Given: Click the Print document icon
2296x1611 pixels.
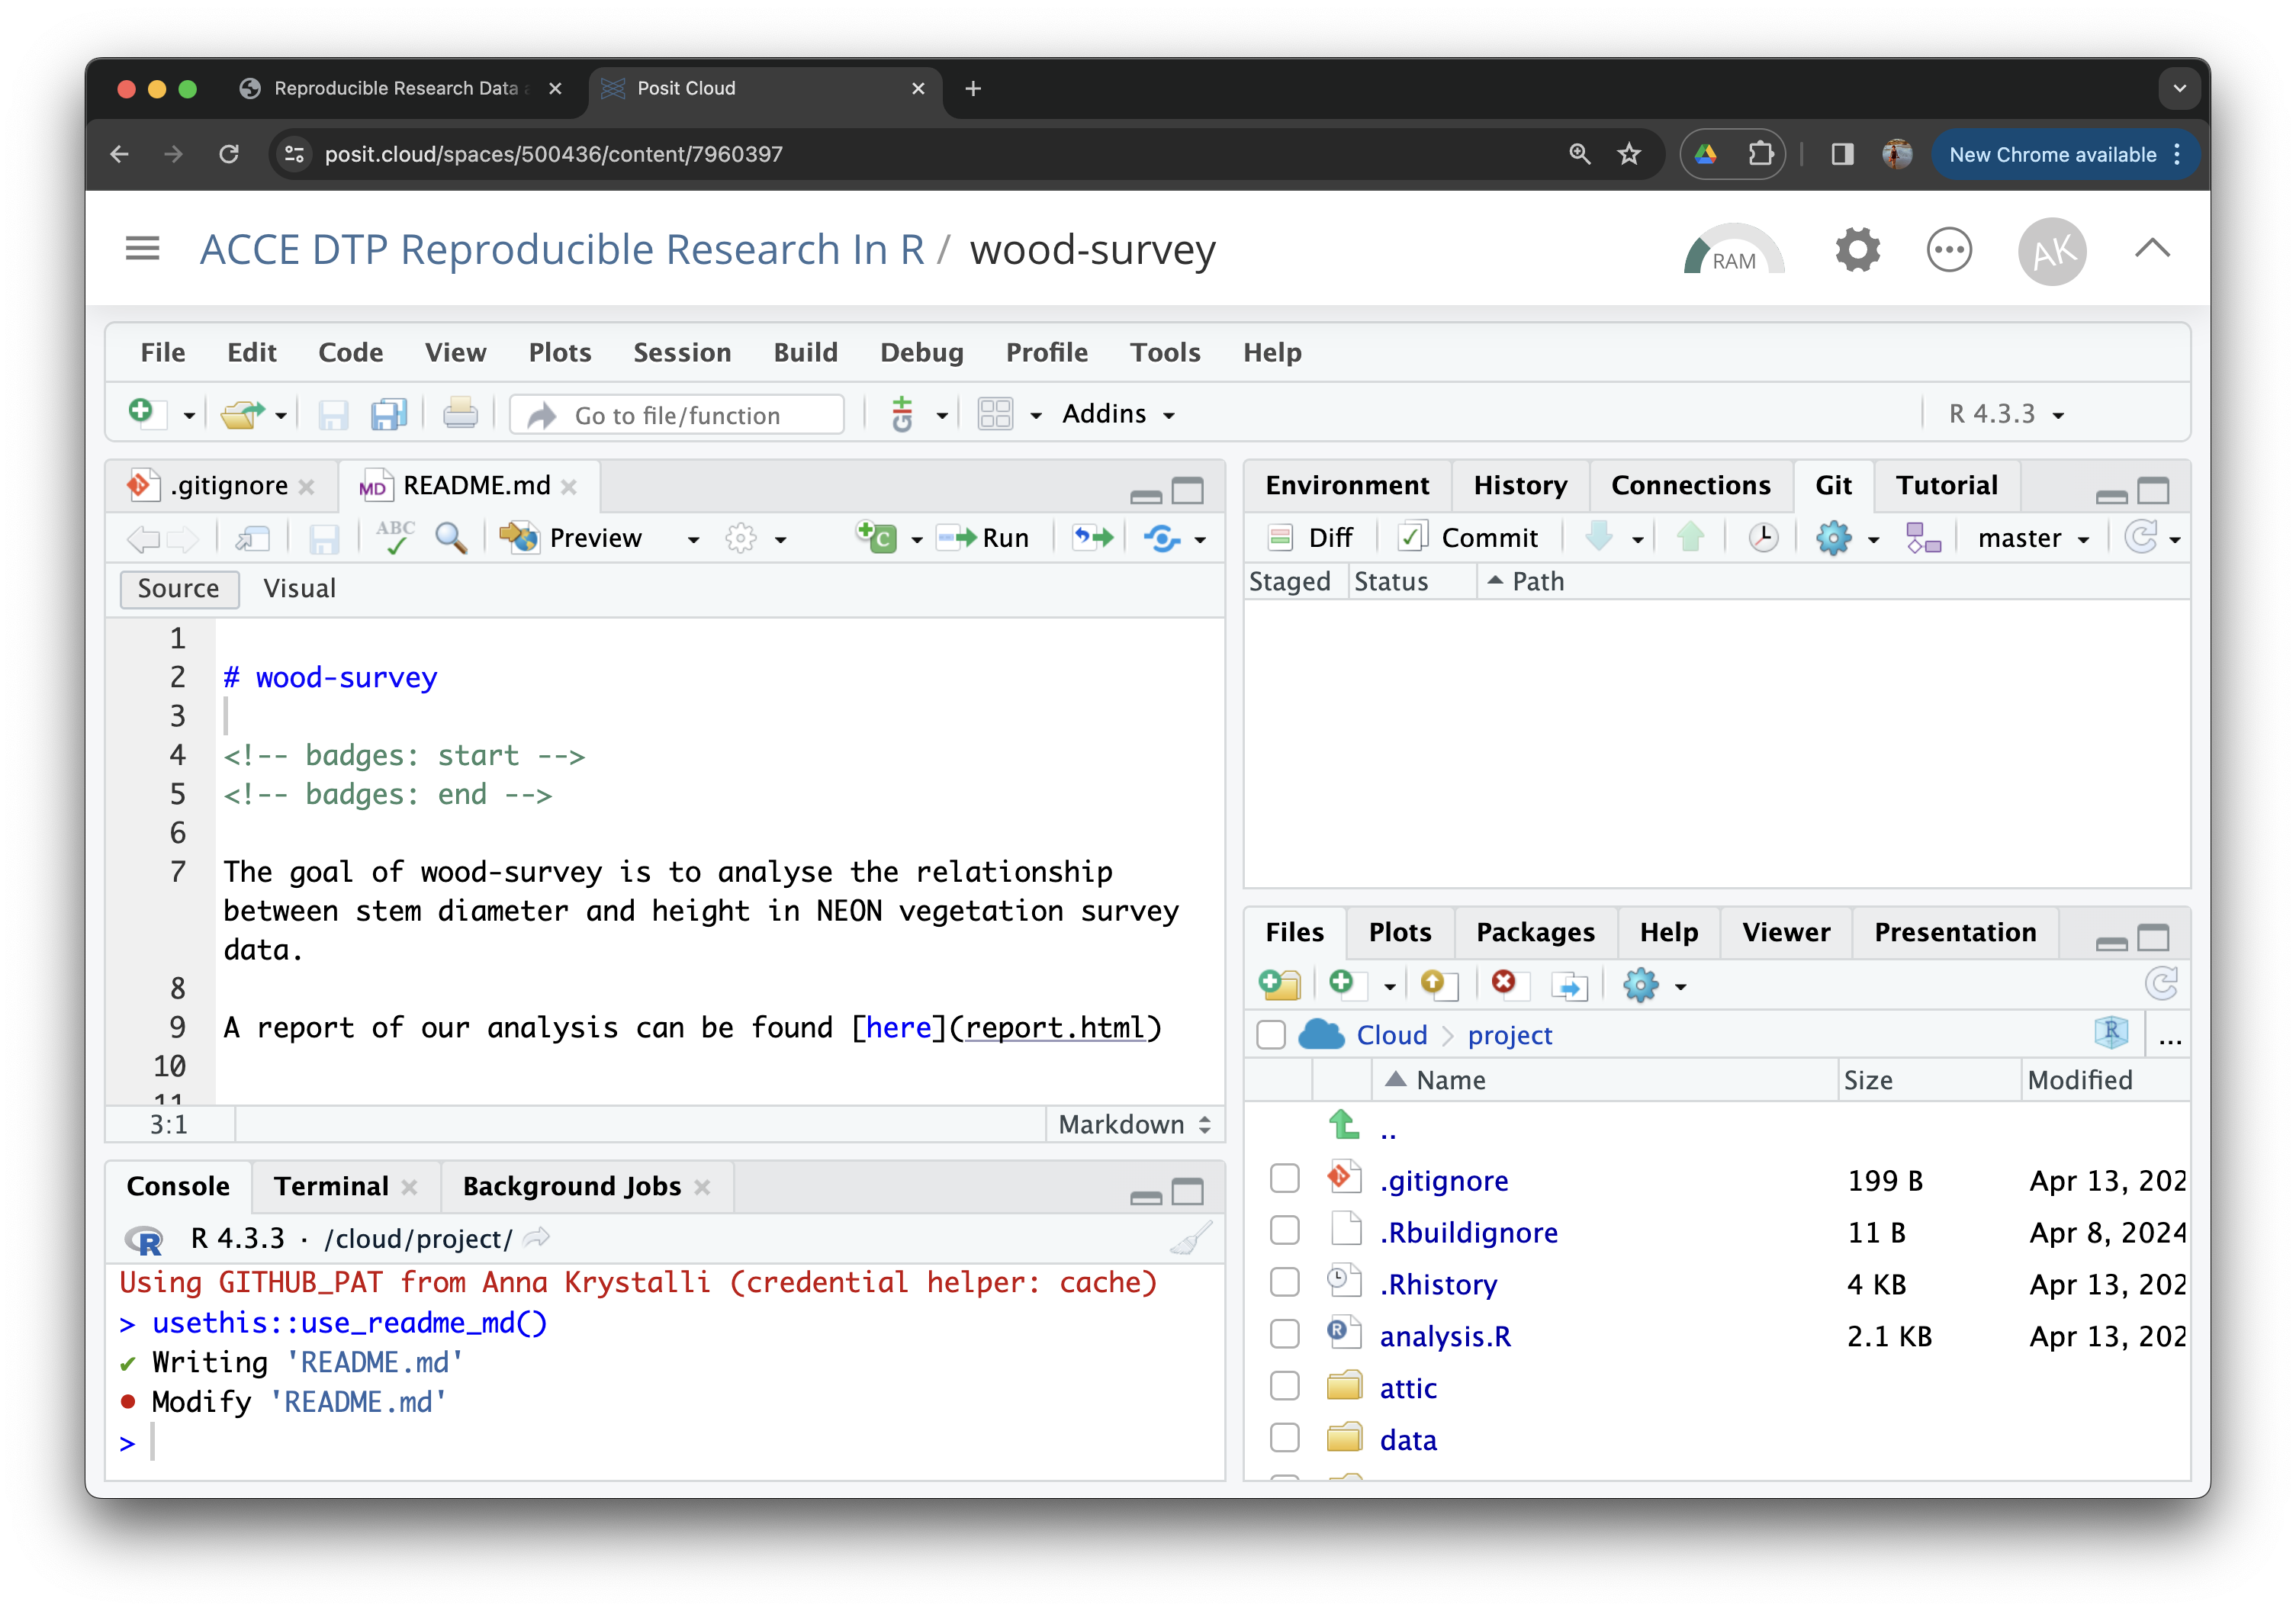Looking at the screenshot, I should (x=460, y=414).
